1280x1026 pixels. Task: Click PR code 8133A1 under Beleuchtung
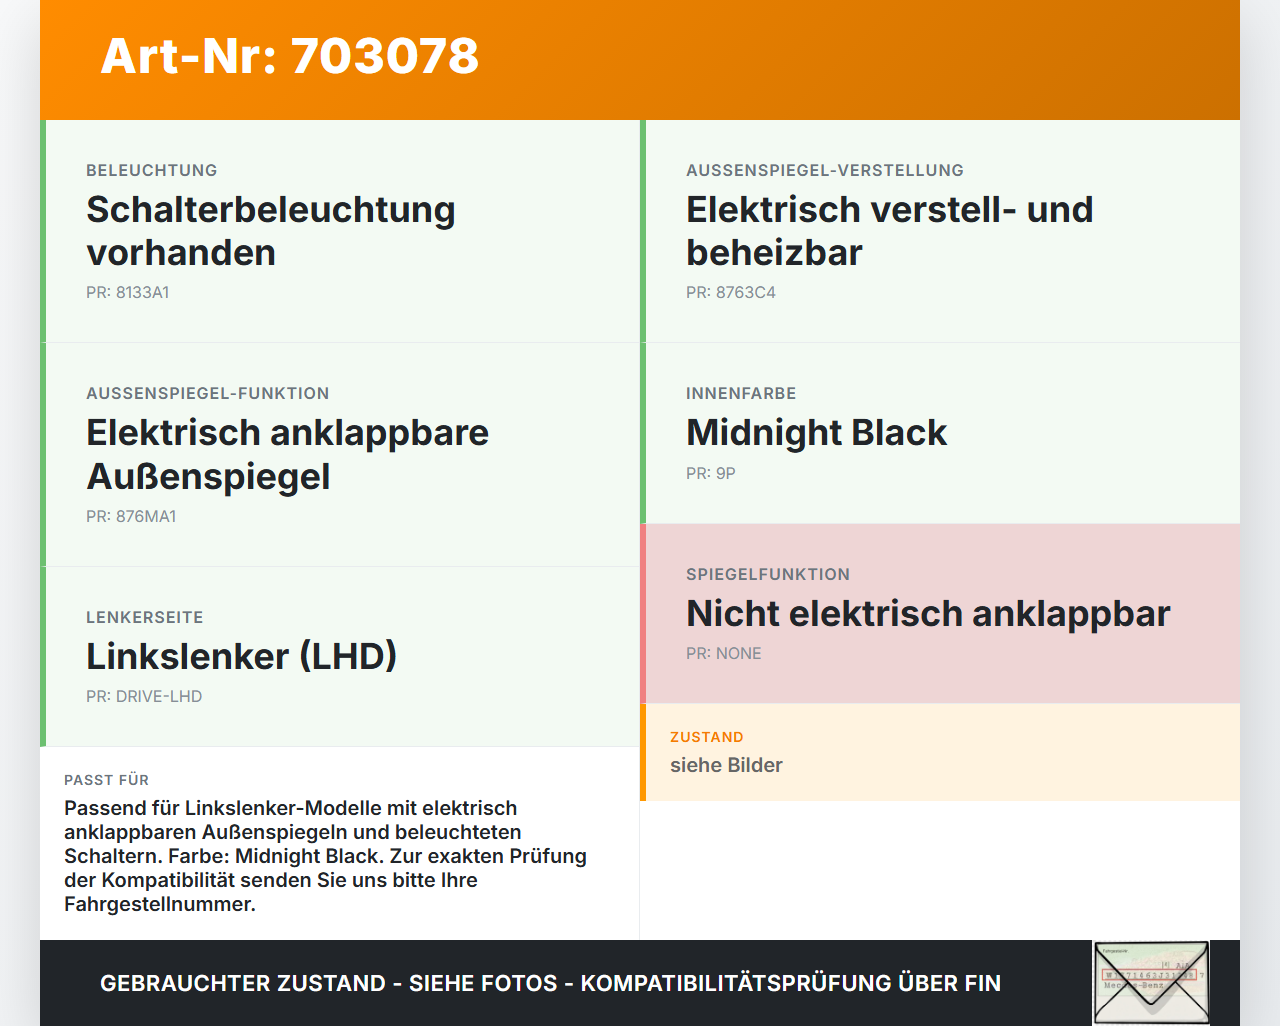pyautogui.click(x=128, y=292)
